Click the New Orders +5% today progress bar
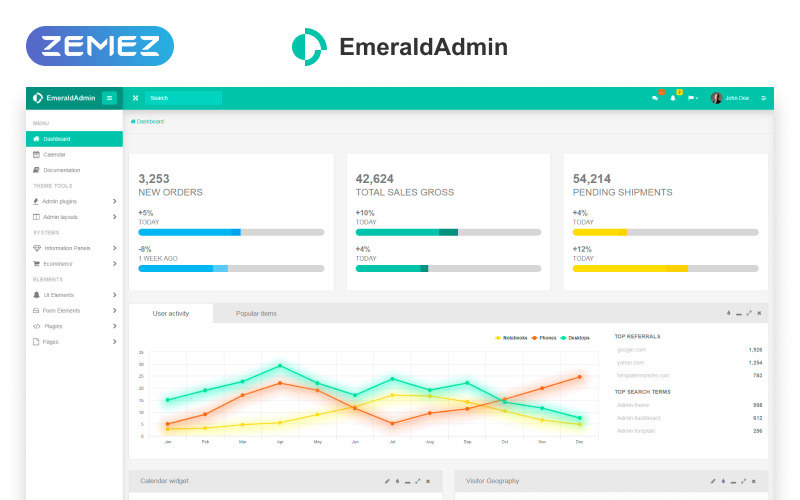This screenshot has width=800, height=500. tap(231, 232)
